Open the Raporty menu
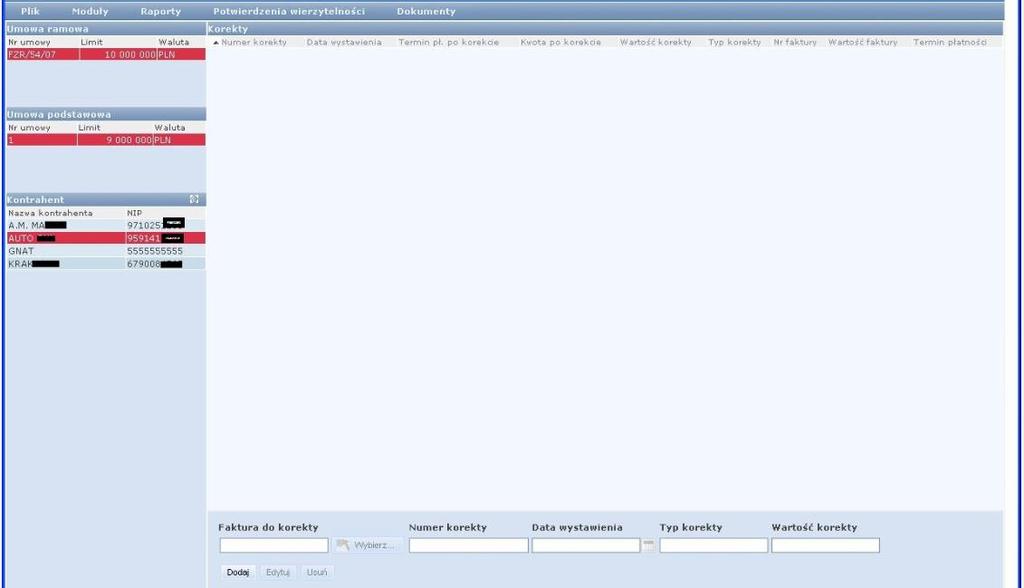This screenshot has width=1024, height=588. pos(161,11)
